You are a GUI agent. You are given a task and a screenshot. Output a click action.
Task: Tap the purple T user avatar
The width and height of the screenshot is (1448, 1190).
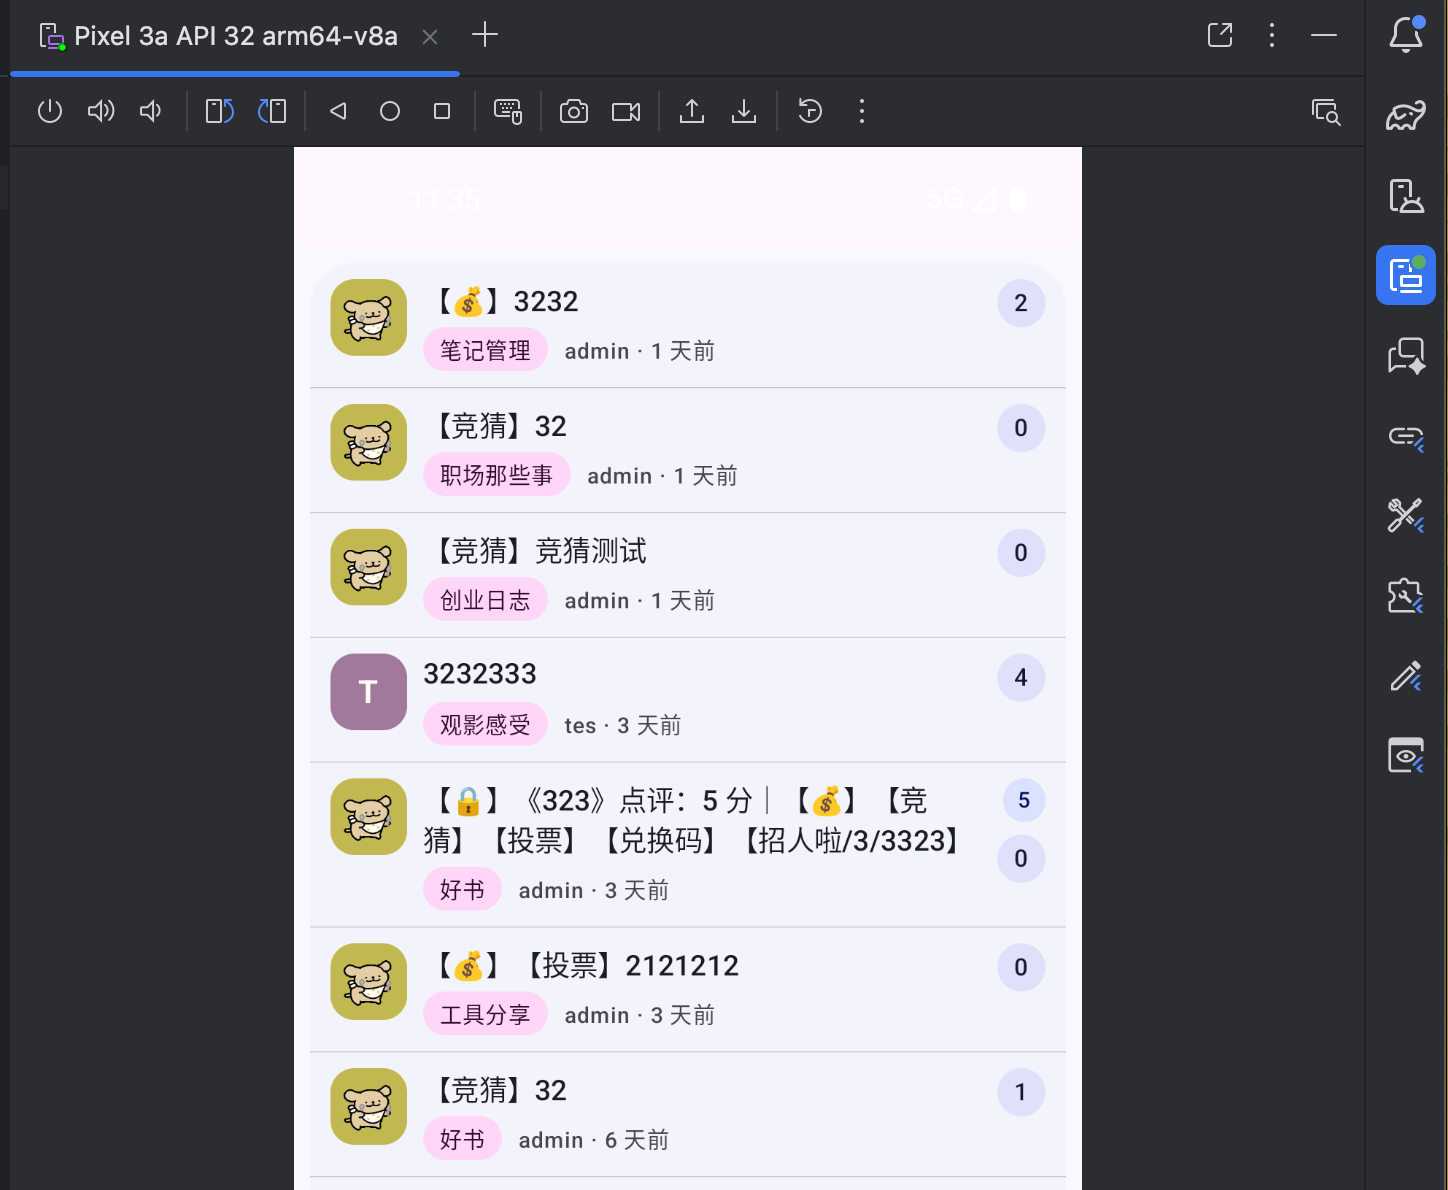(368, 692)
